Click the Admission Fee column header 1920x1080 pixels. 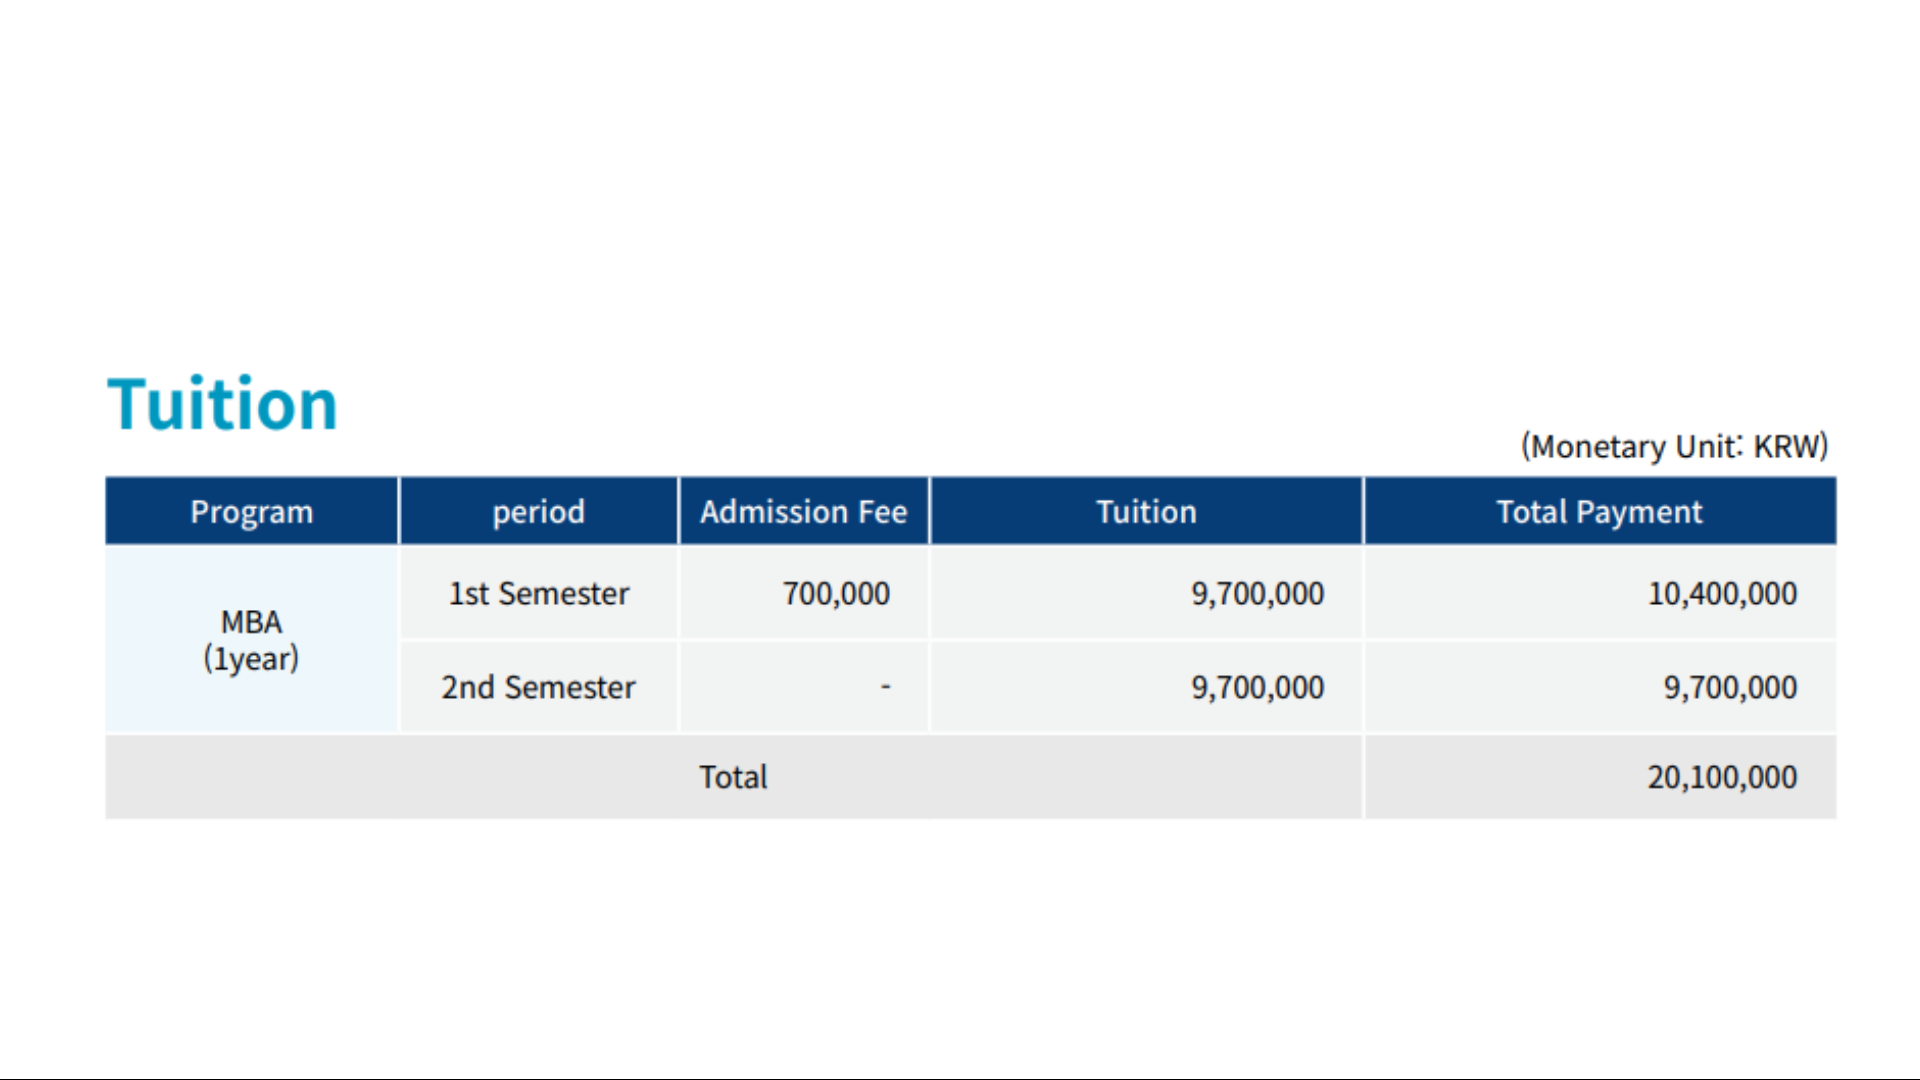point(804,511)
